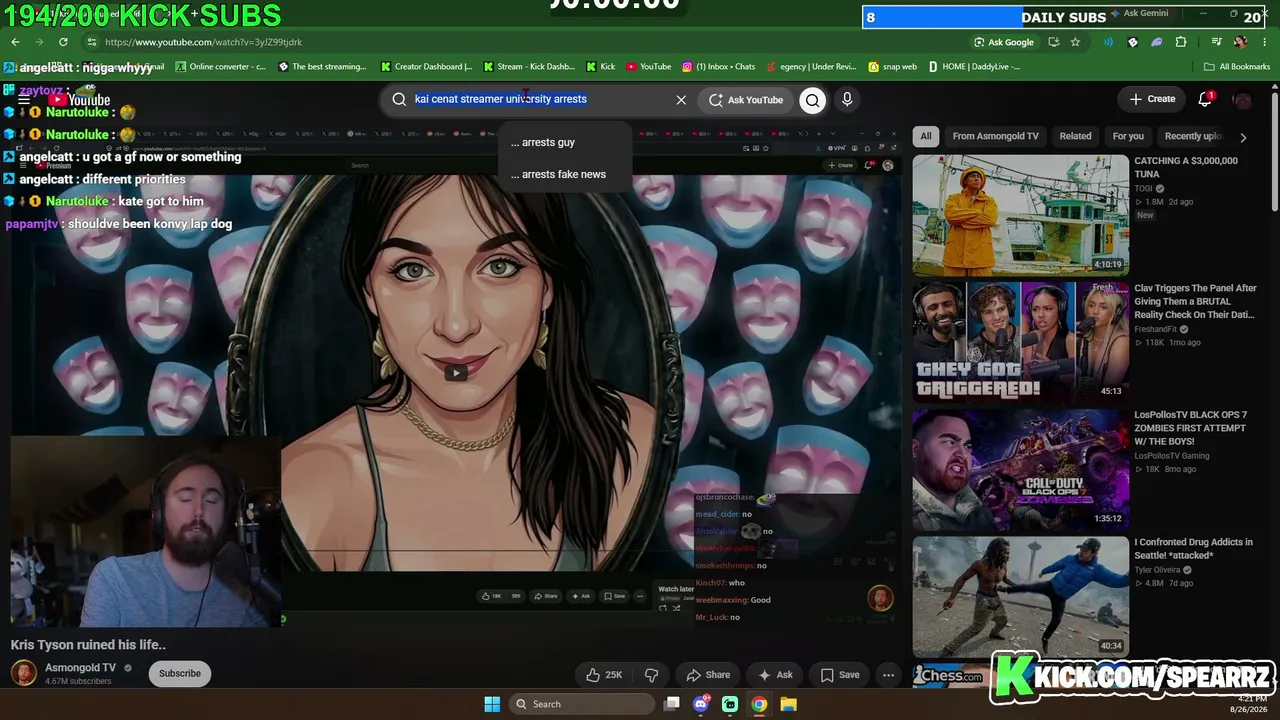Click the Chrome address bar URL
Screen dimensions: 1280x720
point(203,42)
